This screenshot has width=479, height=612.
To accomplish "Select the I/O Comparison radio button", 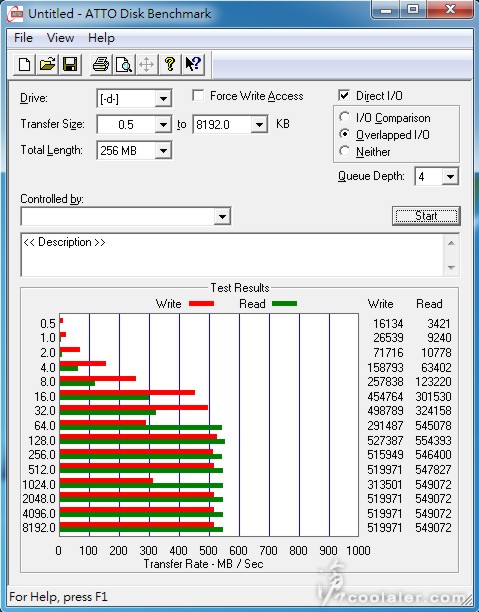I will click(x=344, y=117).
